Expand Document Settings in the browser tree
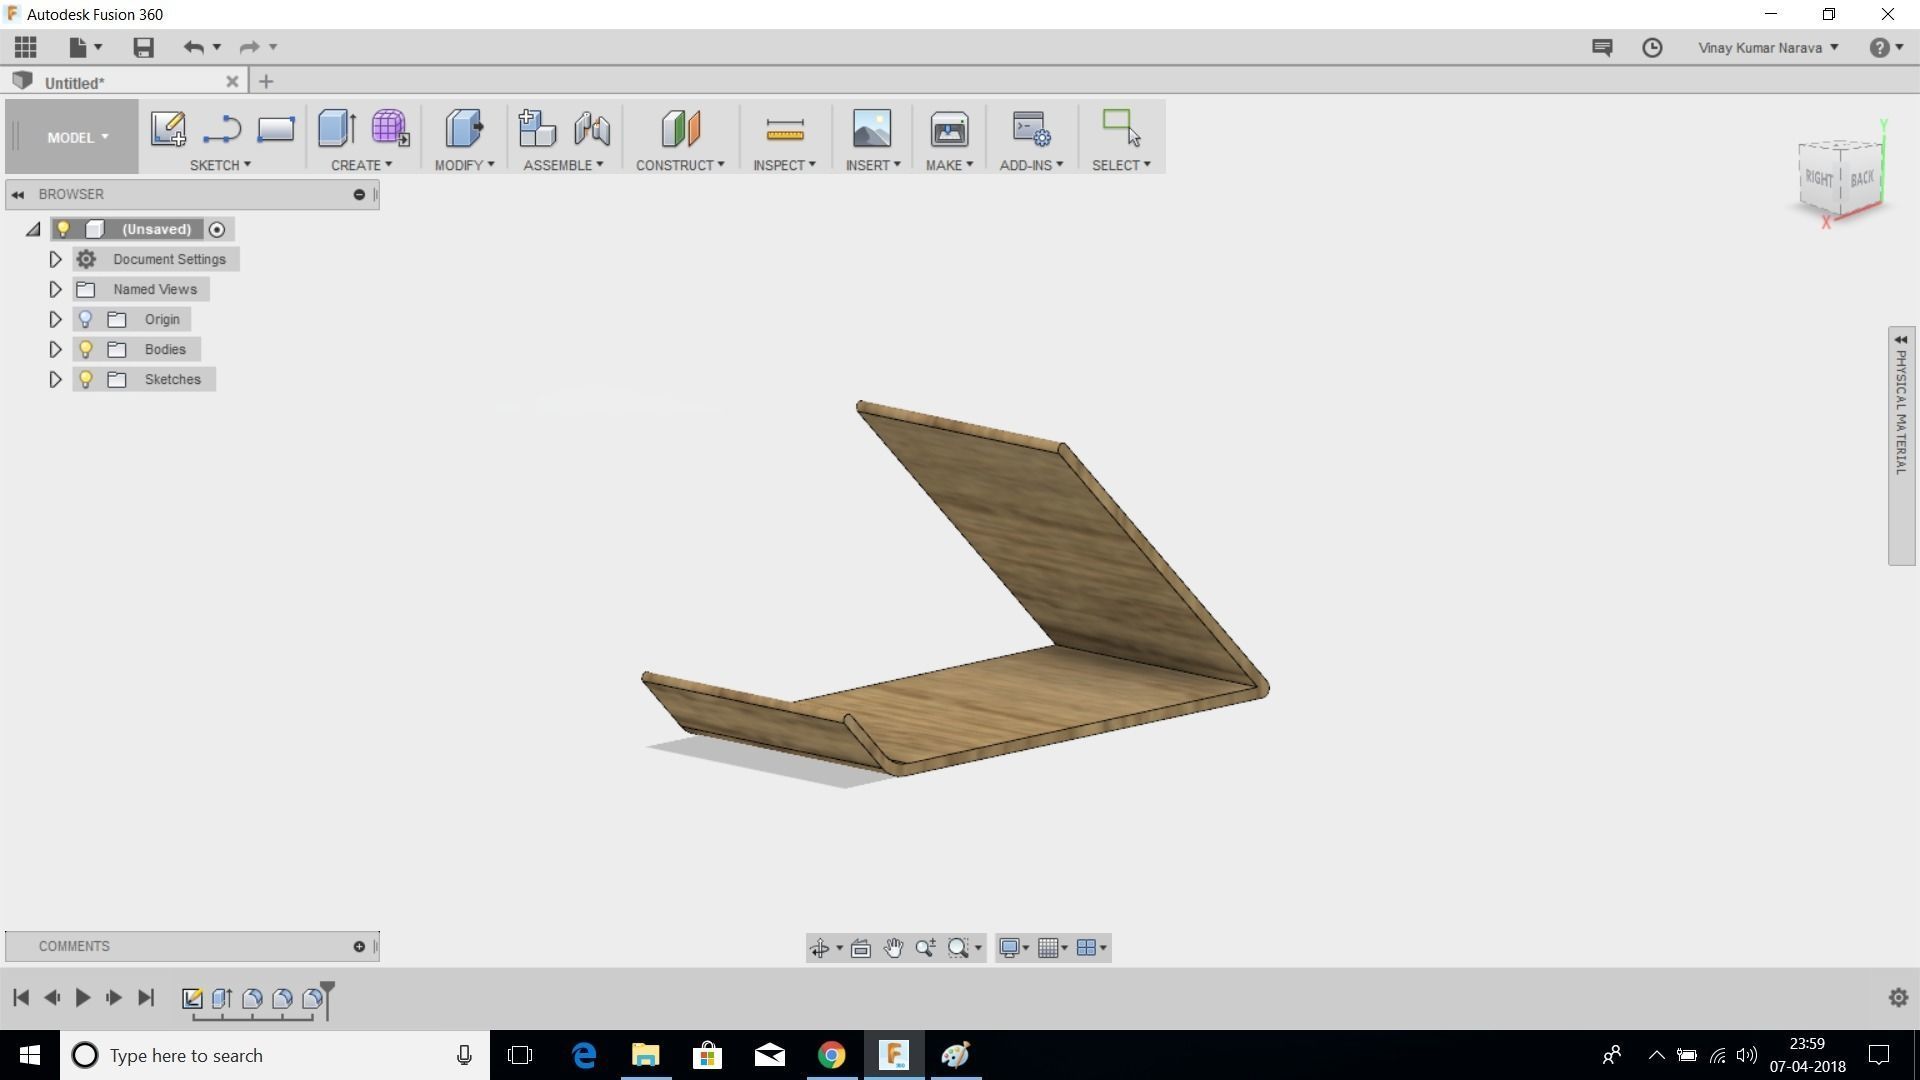1920x1080 pixels. point(55,259)
